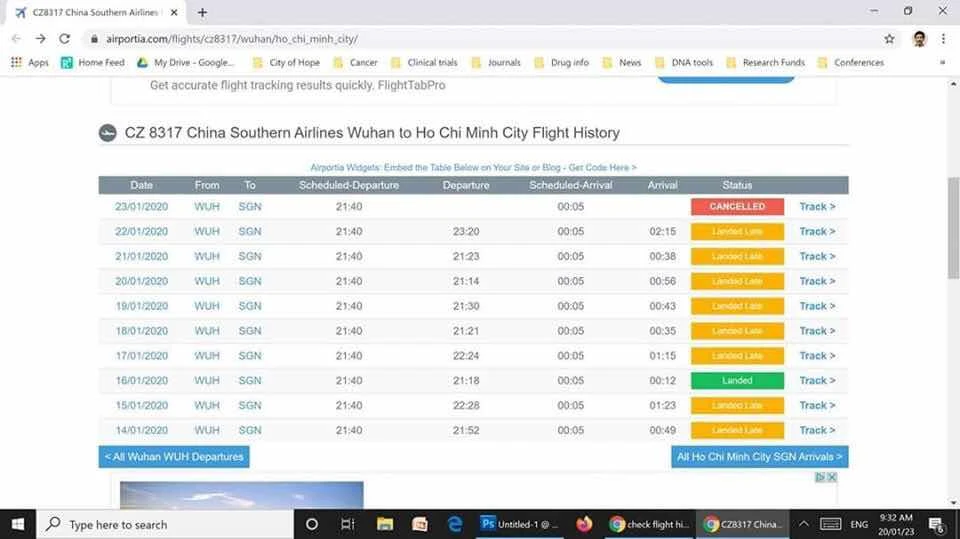This screenshot has height=539, width=960.
Task: Open the Chrome profile avatar
Action: [919, 39]
